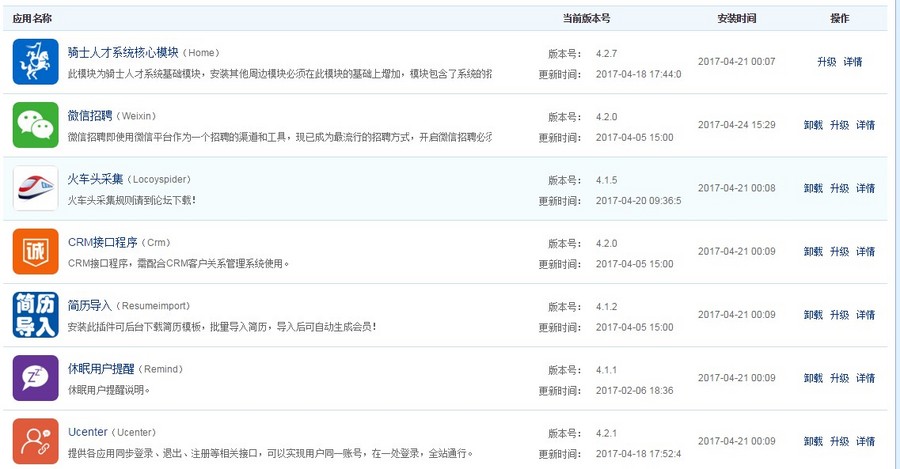The width and height of the screenshot is (900, 469).
Task: Click 详情 for 微信招聘
Action: point(866,125)
